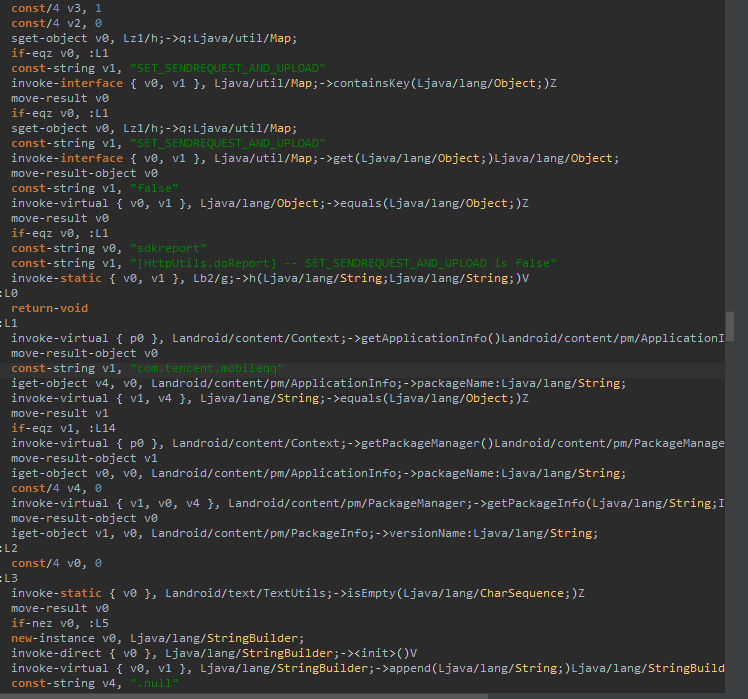Place cursor on the :L0 label line
The width and height of the screenshot is (748, 699).
coord(10,293)
